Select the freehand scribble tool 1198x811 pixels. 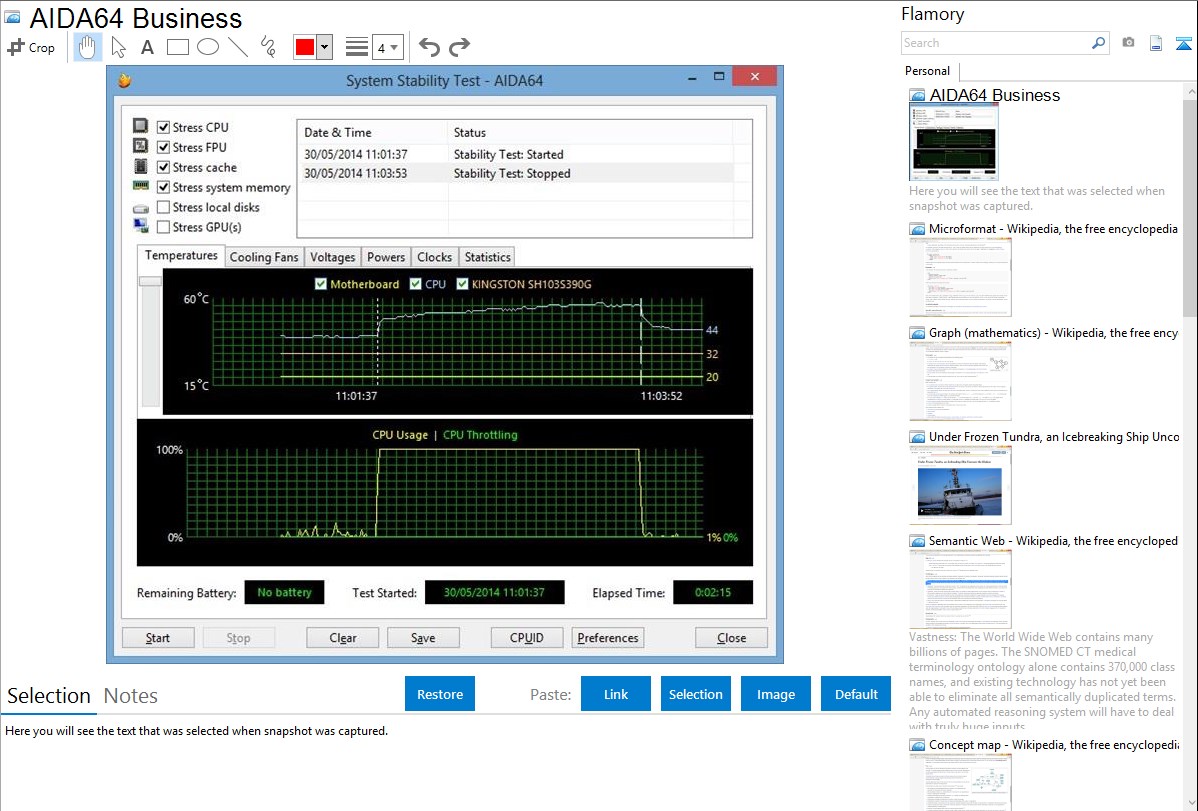click(x=267, y=47)
